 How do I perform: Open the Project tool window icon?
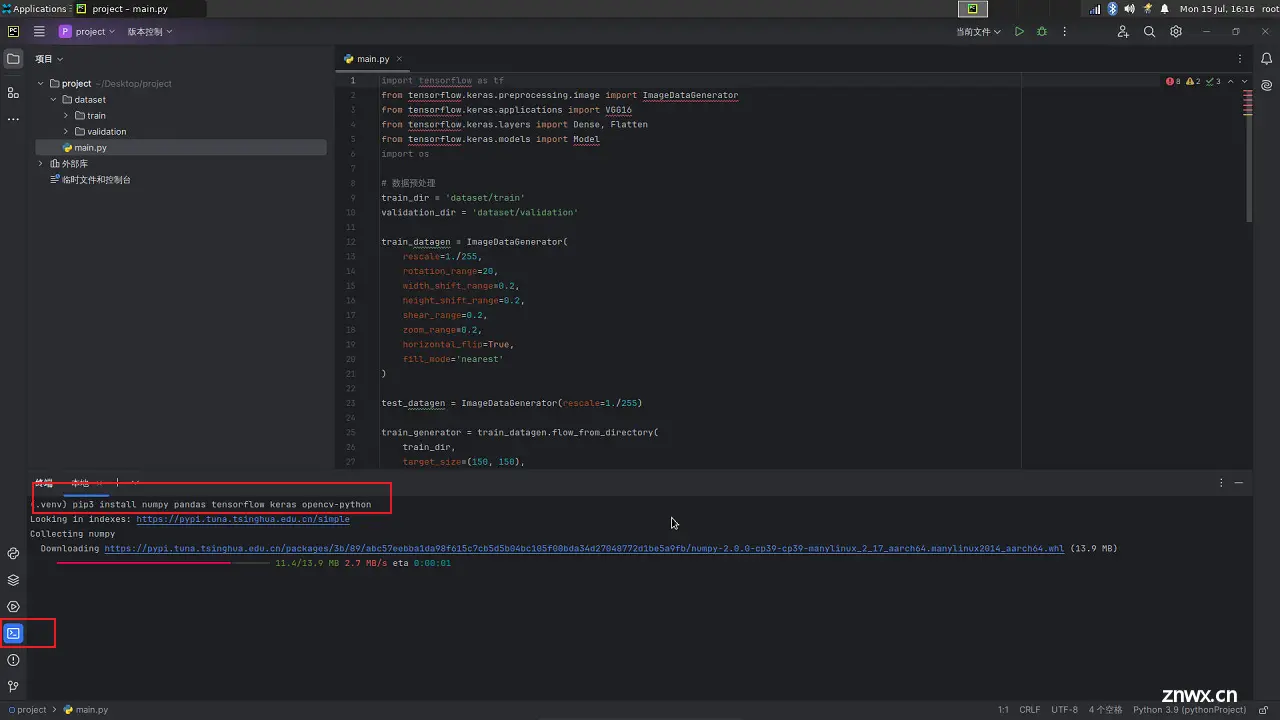[x=13, y=59]
